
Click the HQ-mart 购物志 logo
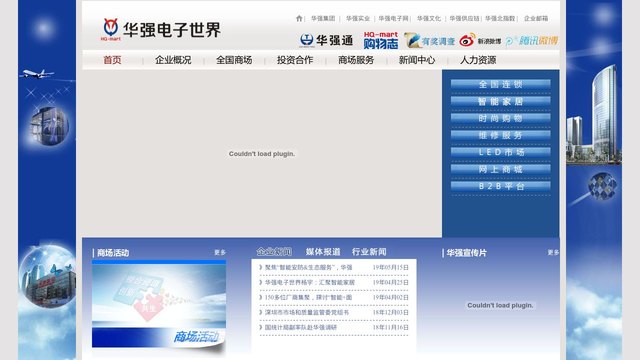point(381,40)
